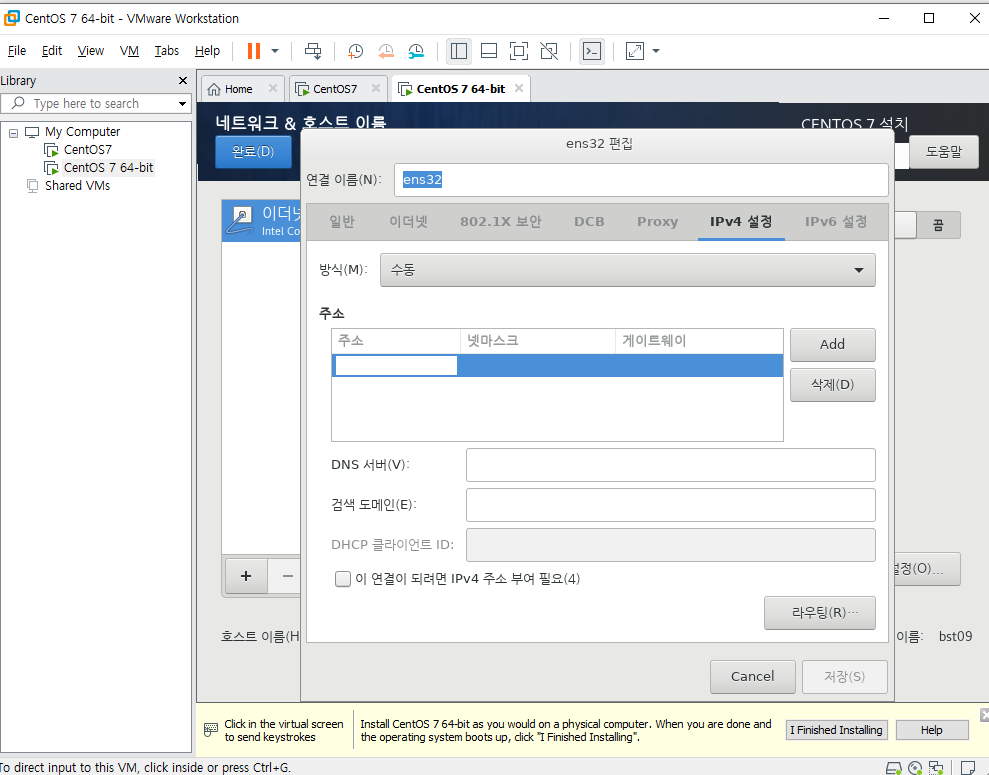Click the Cancel button
Image resolution: width=989 pixels, height=775 pixels.
(752, 677)
